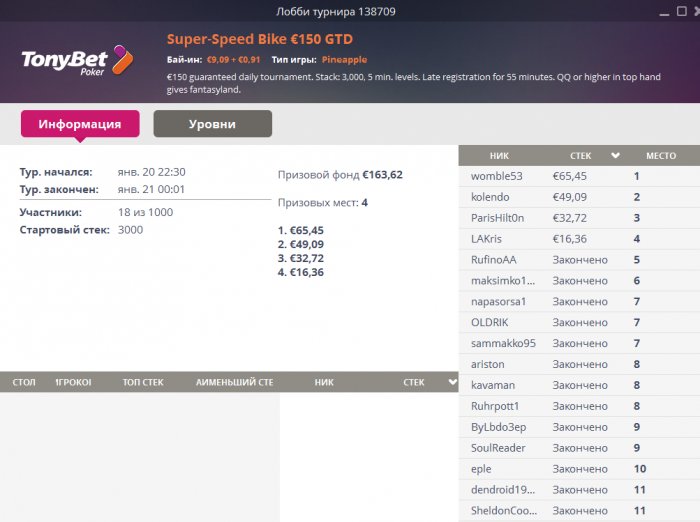This screenshot has height=522, width=700.
Task: Sort tables by СТОЛ column header
Action: pos(24,382)
